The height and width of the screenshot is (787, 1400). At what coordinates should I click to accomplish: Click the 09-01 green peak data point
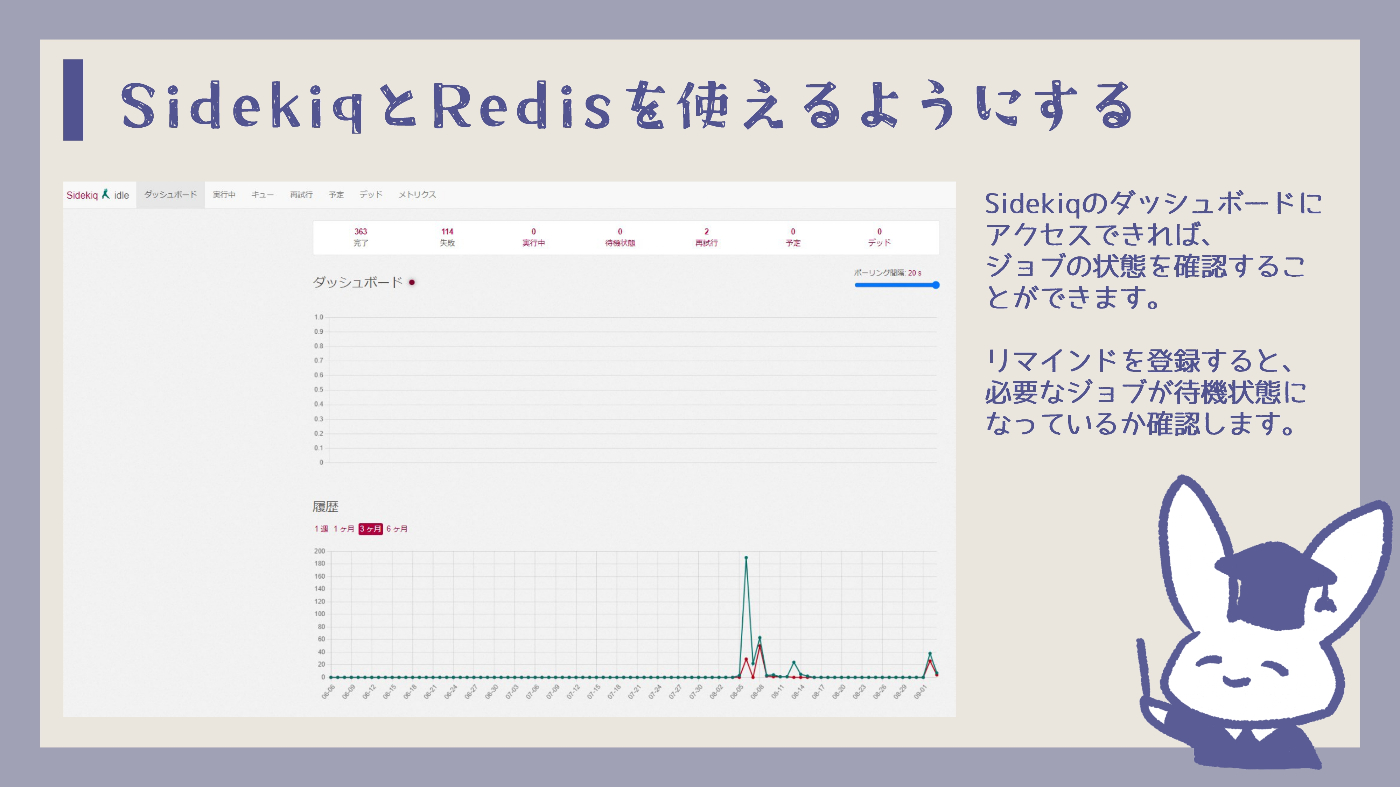930,654
